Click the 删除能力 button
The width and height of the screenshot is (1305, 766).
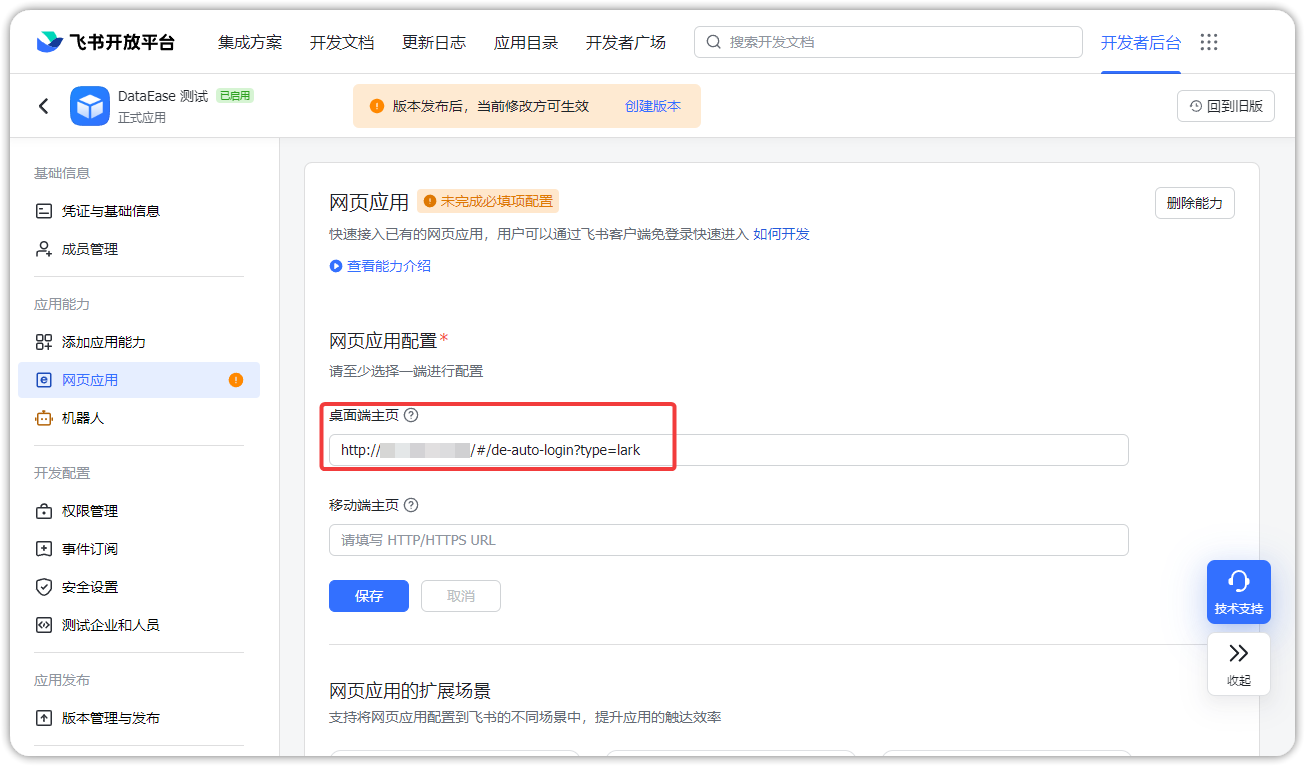tap(1195, 203)
